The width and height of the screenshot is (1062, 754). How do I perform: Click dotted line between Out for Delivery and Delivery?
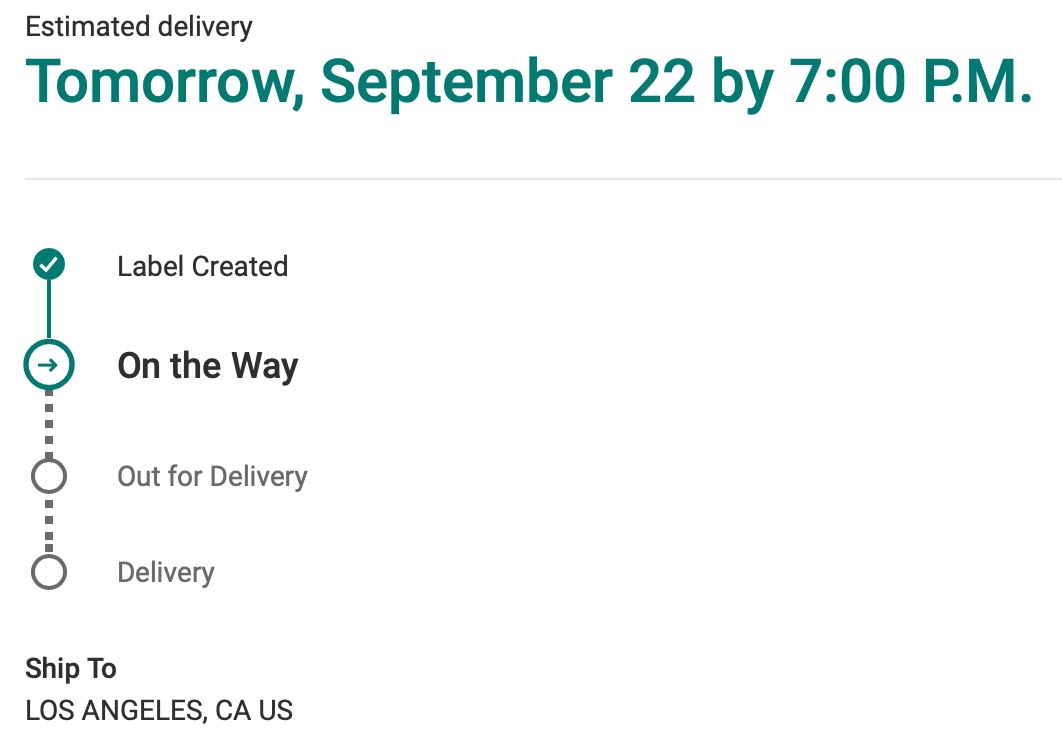(49, 524)
